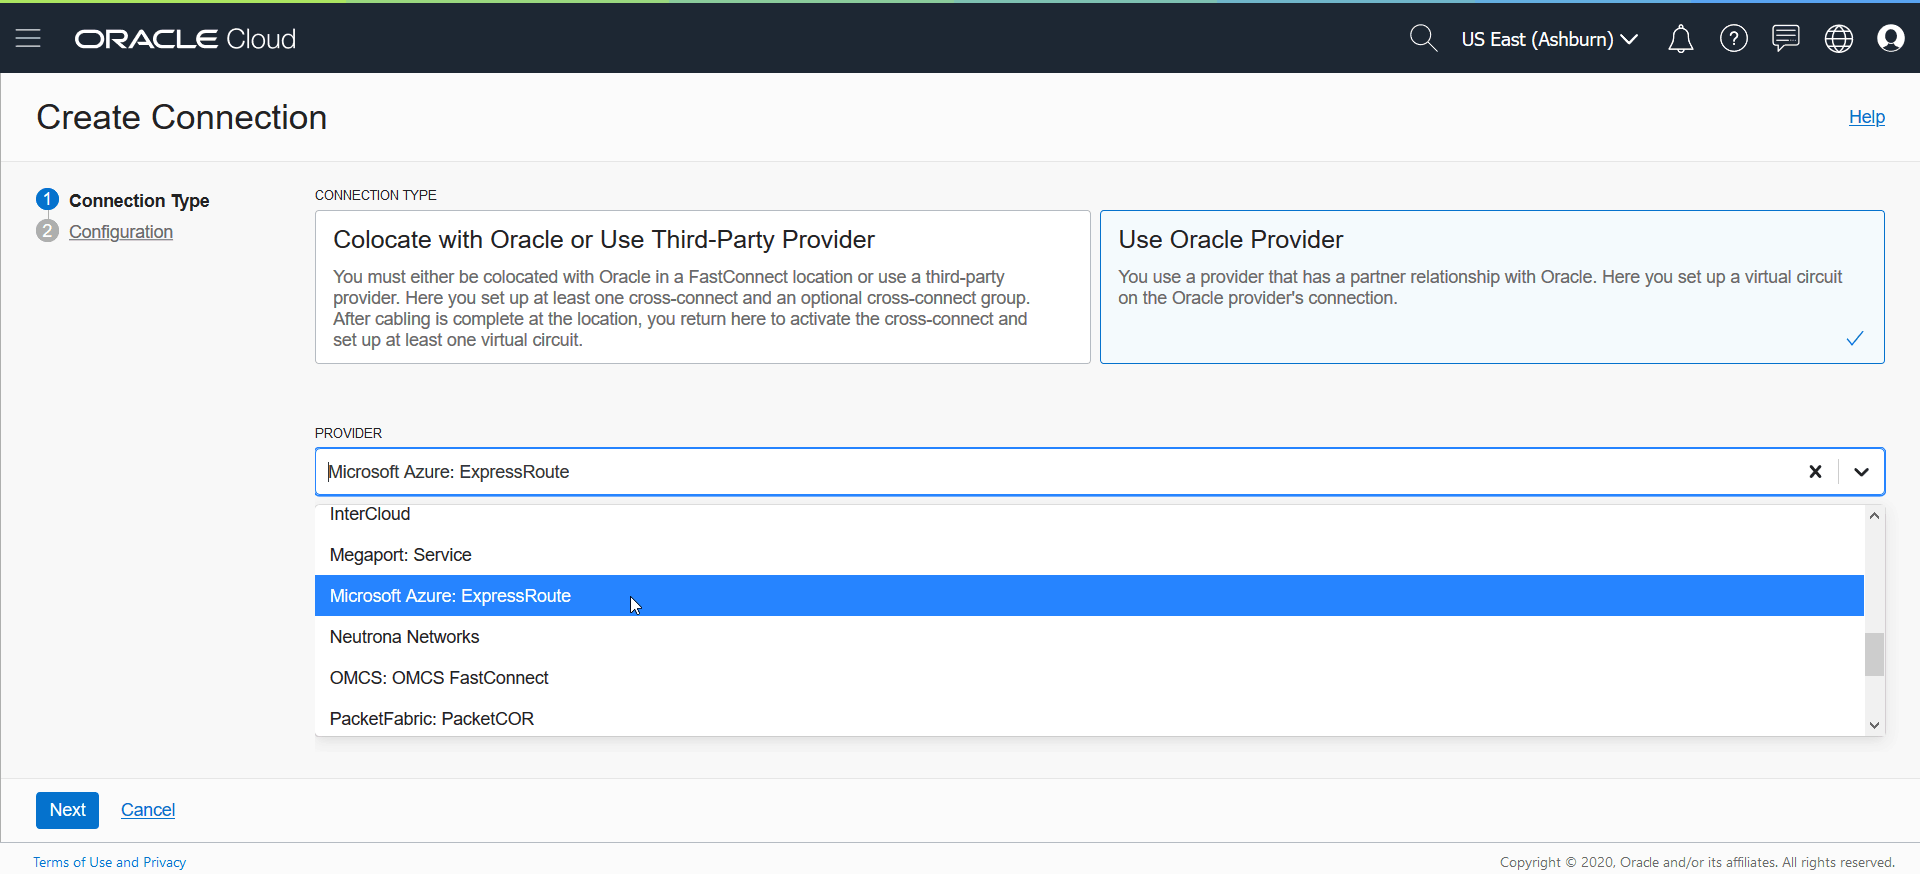Collapse the provider dropdown arrow
The image size is (1920, 874).
point(1861,472)
